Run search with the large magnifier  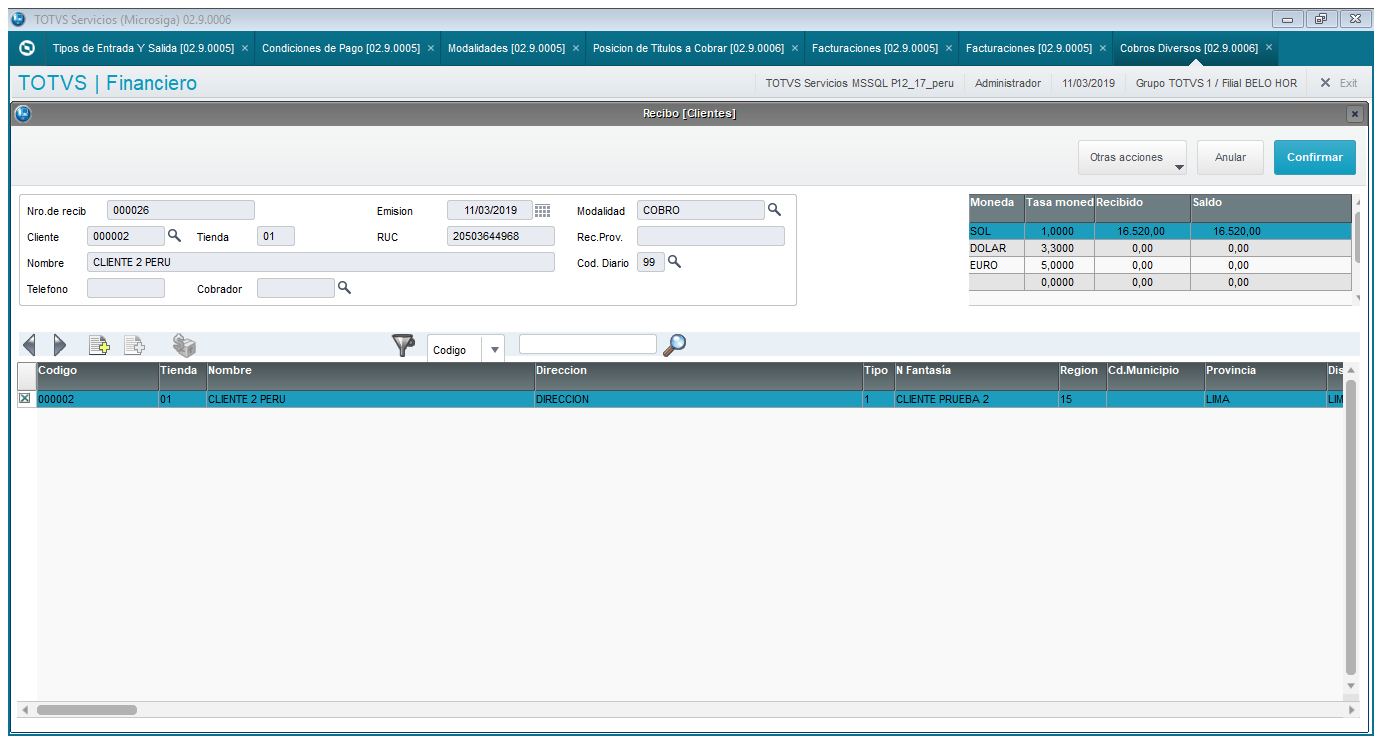coord(675,345)
